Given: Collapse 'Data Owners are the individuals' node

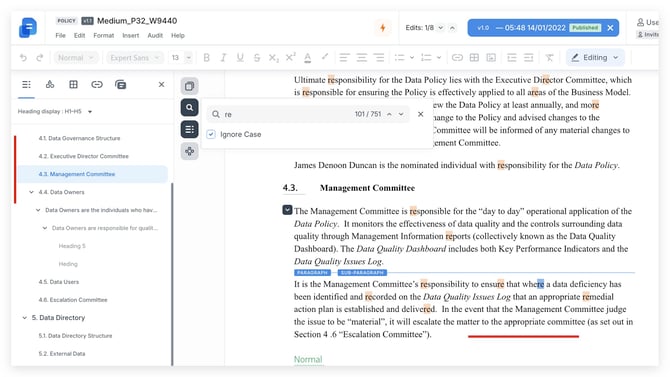Looking at the screenshot, I should click(x=38, y=210).
